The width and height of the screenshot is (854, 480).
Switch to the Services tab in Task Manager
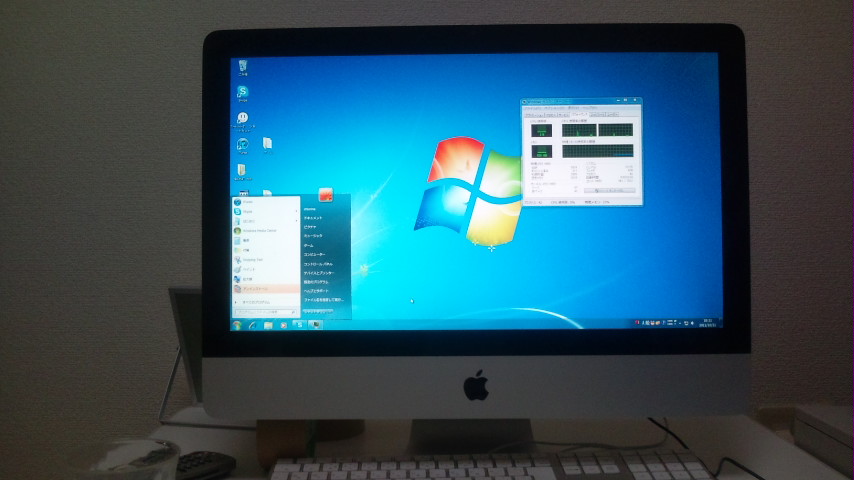563,115
